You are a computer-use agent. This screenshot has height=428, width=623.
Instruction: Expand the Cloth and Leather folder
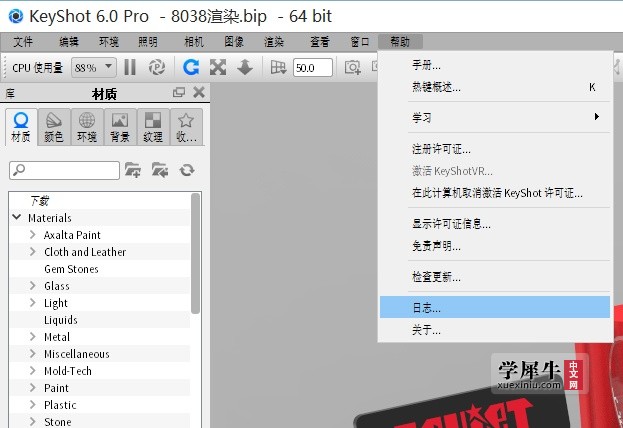pyautogui.click(x=33, y=251)
